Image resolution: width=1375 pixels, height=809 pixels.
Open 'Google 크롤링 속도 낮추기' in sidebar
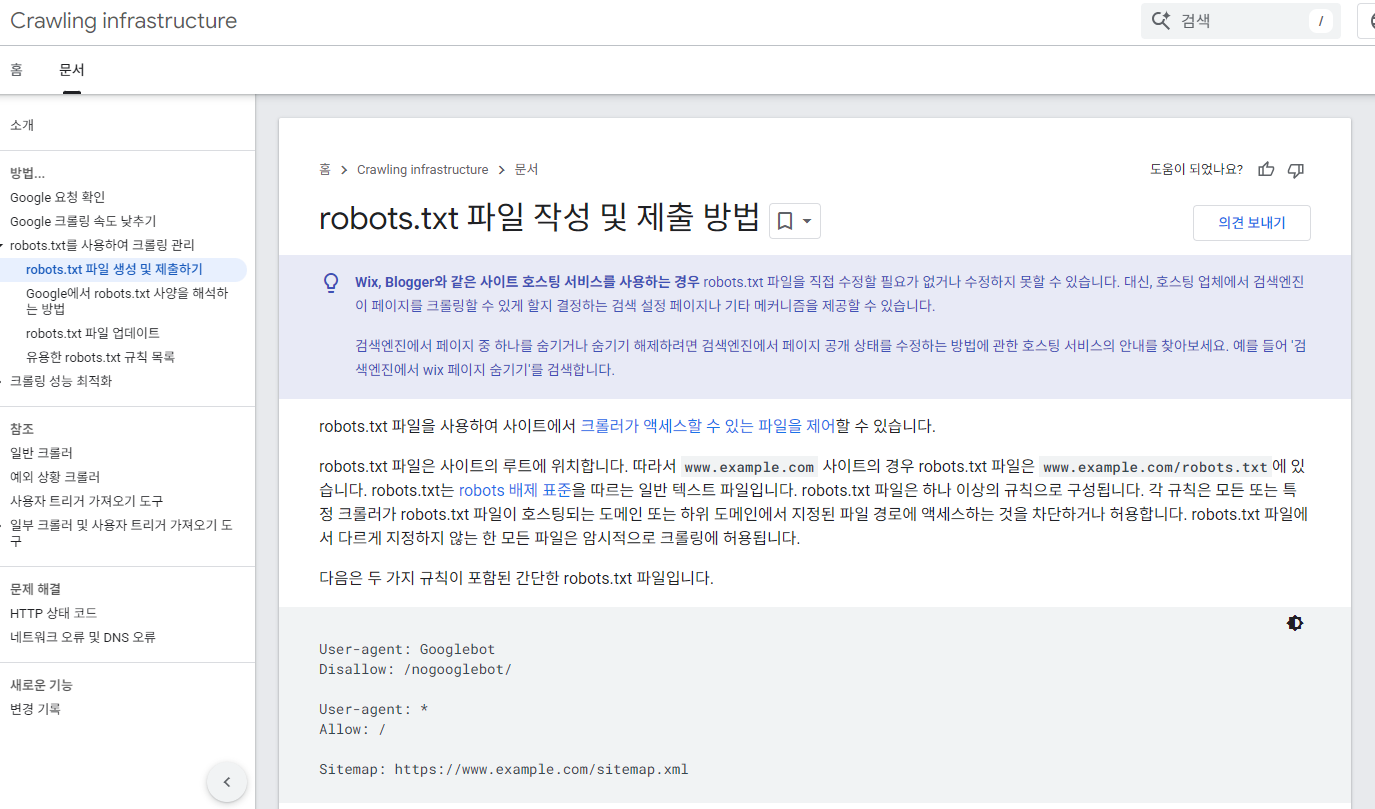coord(83,221)
